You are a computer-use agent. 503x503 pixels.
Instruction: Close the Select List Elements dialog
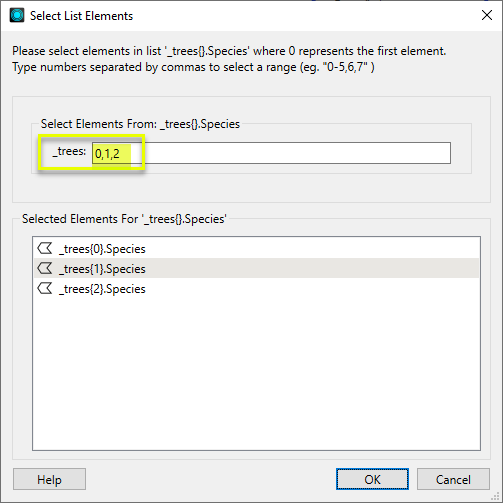(x=487, y=15)
